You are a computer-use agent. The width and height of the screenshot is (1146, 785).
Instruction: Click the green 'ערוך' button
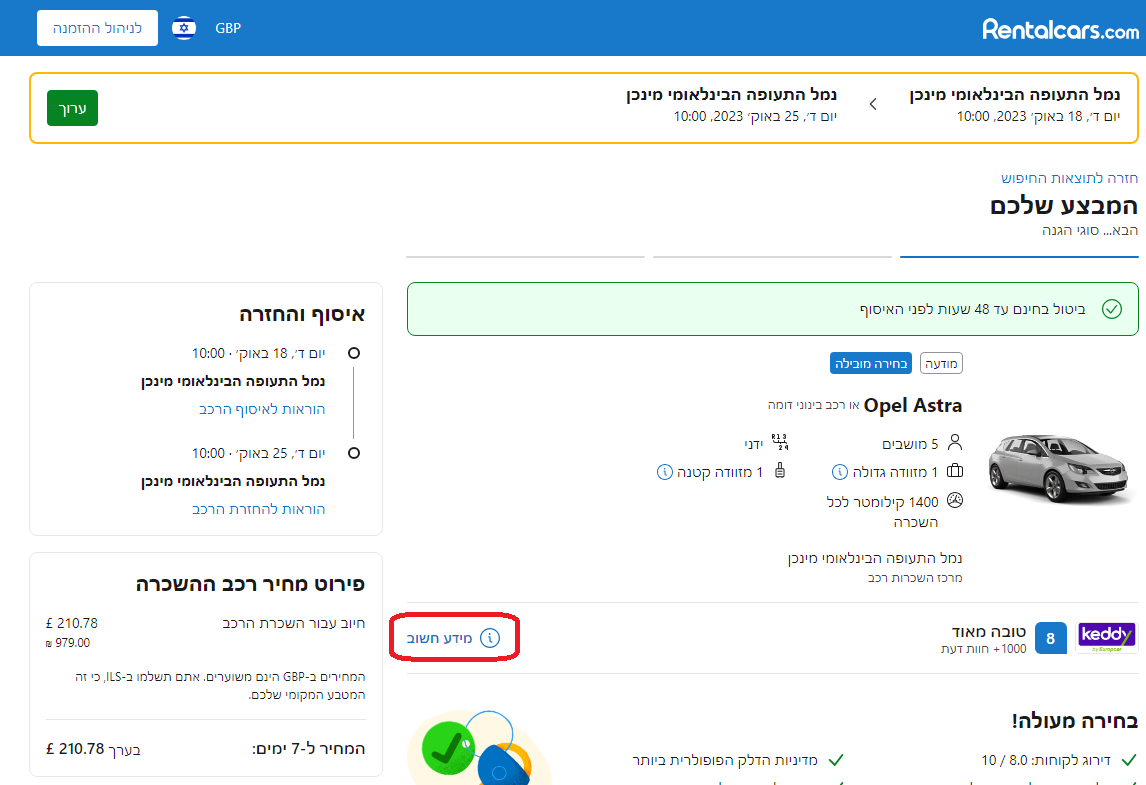pos(72,108)
